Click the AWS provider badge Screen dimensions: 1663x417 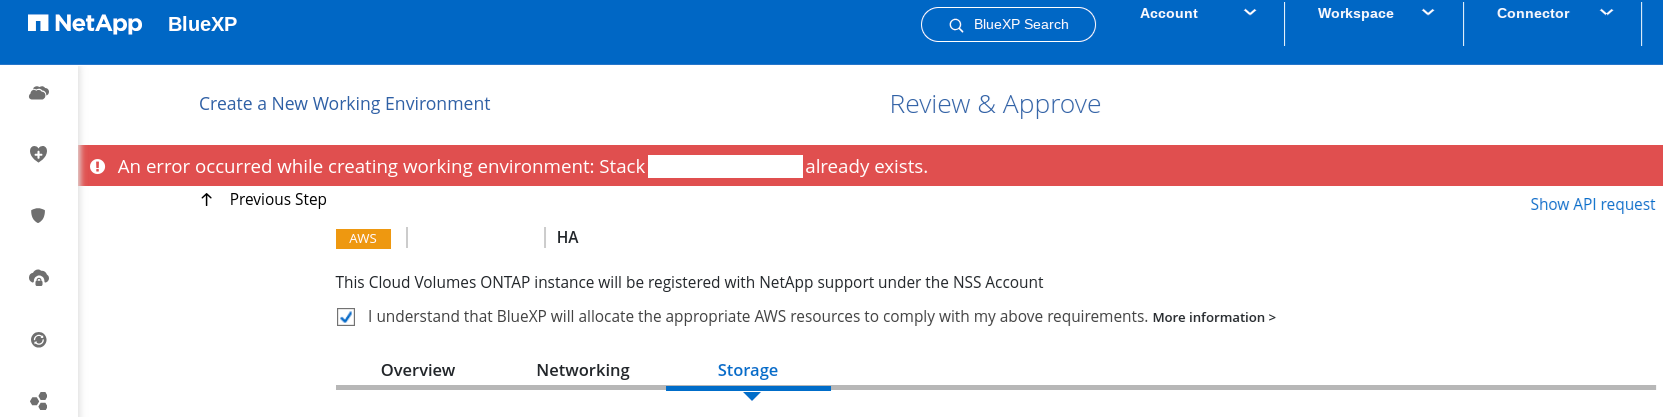tap(363, 239)
